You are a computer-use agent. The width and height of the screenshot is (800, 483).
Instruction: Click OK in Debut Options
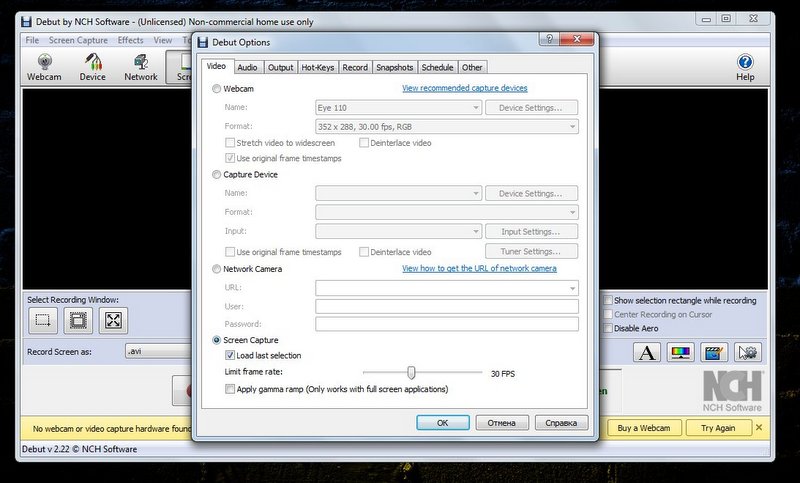click(442, 423)
